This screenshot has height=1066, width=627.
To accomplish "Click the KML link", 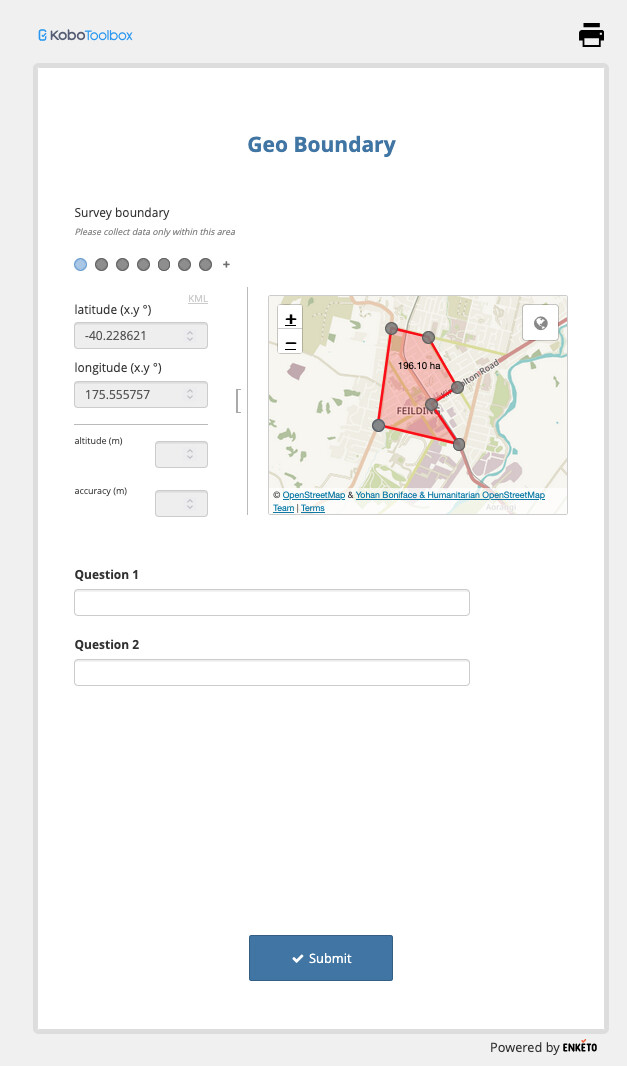I will (x=197, y=298).
